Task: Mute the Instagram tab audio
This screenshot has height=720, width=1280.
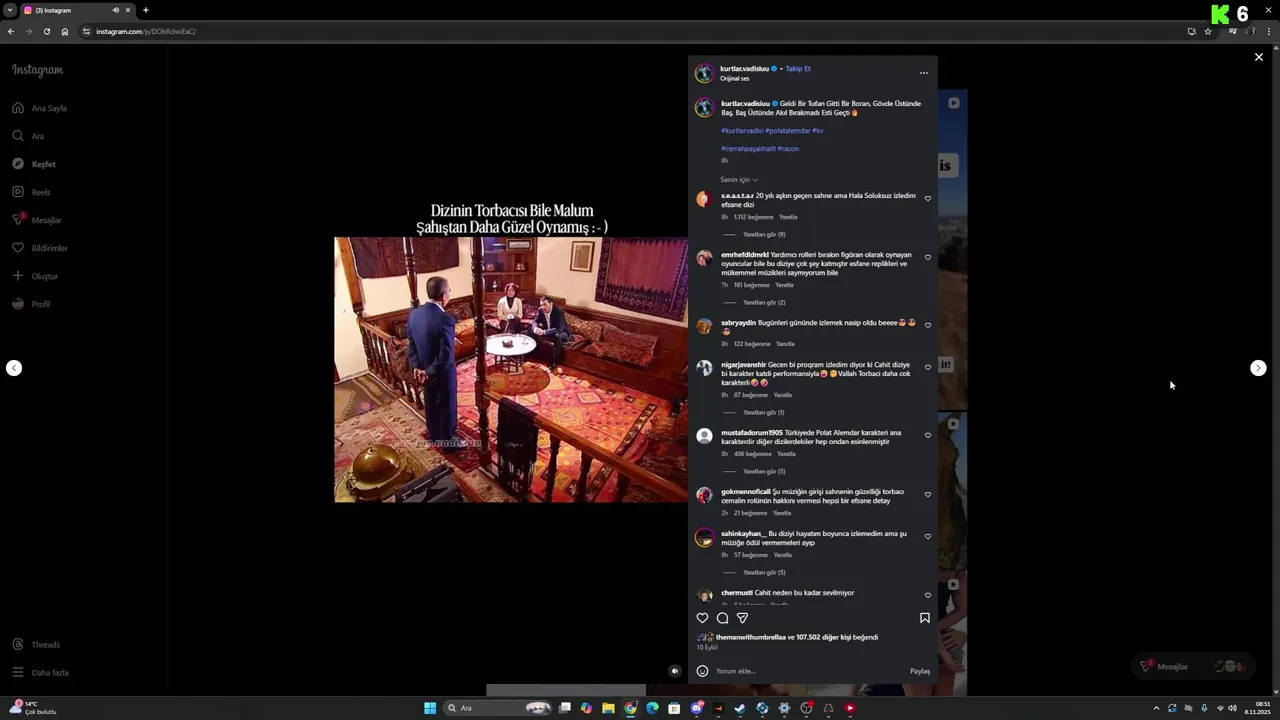Action: pos(115,10)
